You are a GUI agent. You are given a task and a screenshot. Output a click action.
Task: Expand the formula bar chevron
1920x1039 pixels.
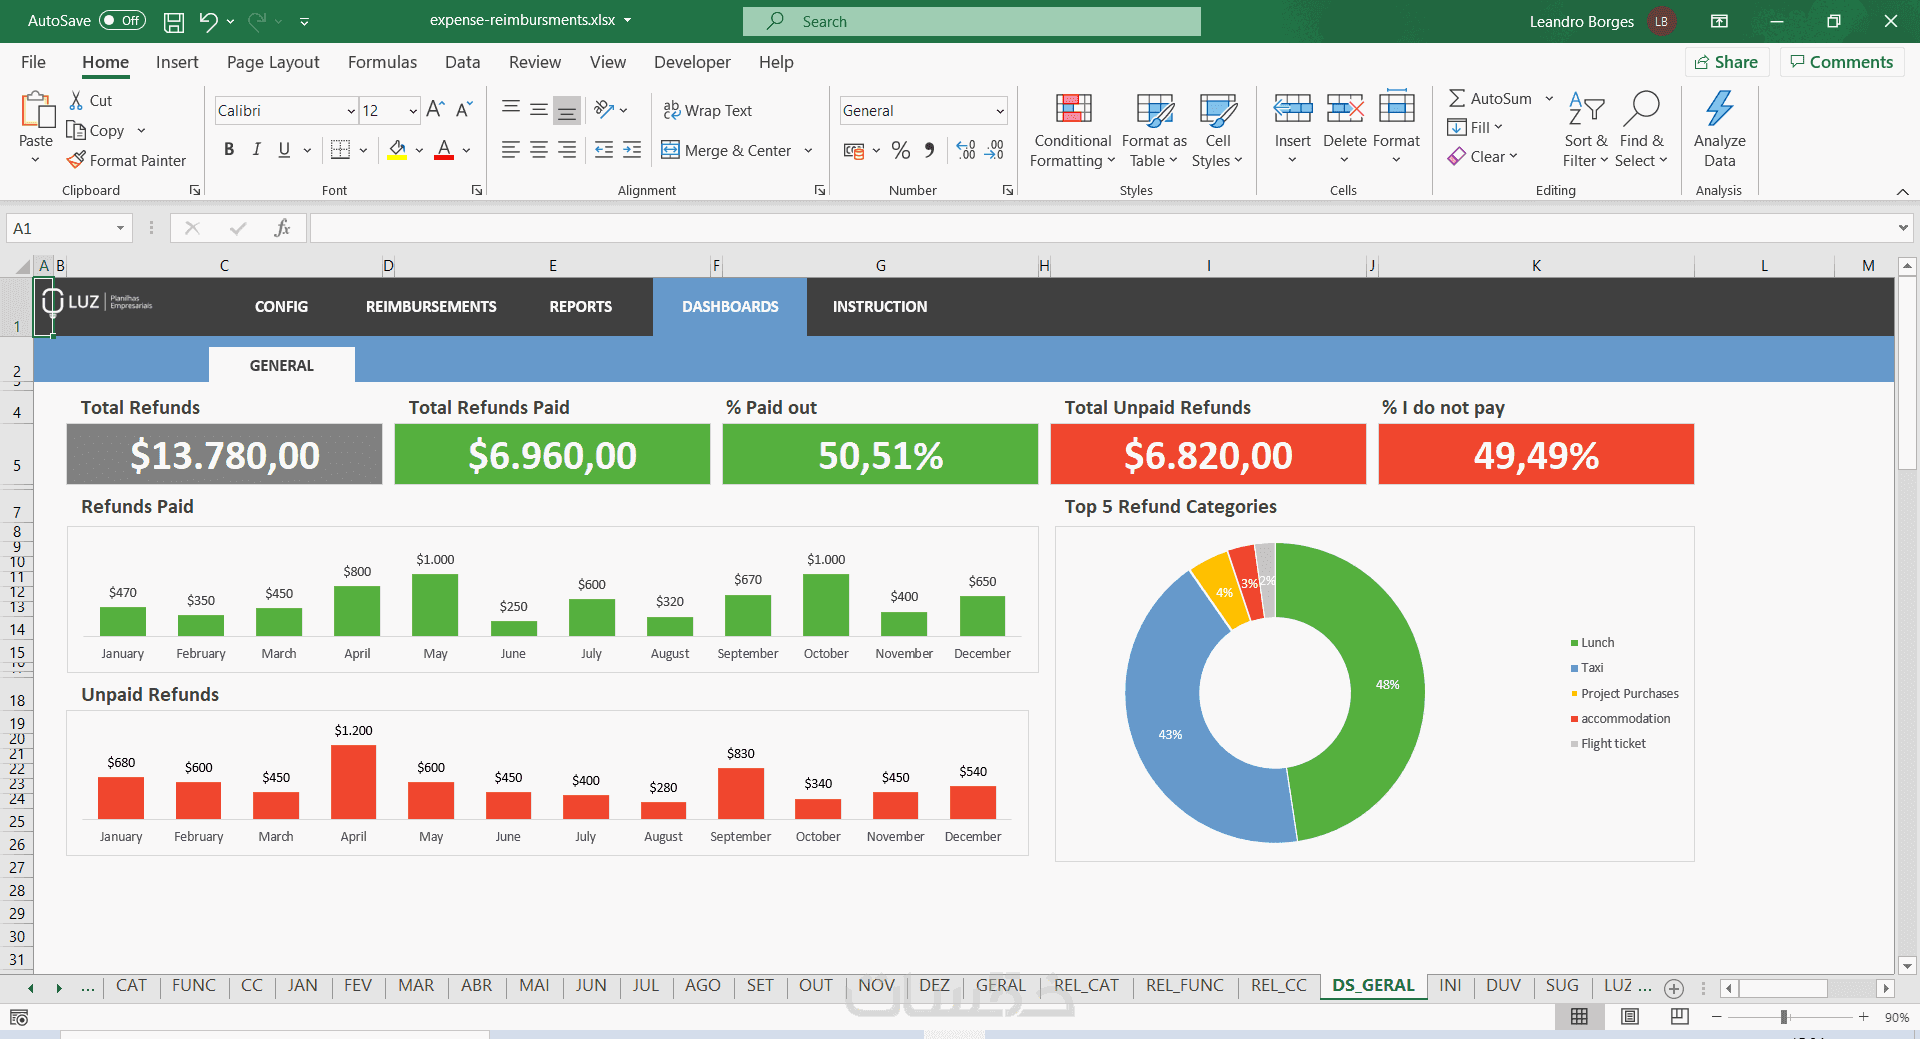(1902, 228)
